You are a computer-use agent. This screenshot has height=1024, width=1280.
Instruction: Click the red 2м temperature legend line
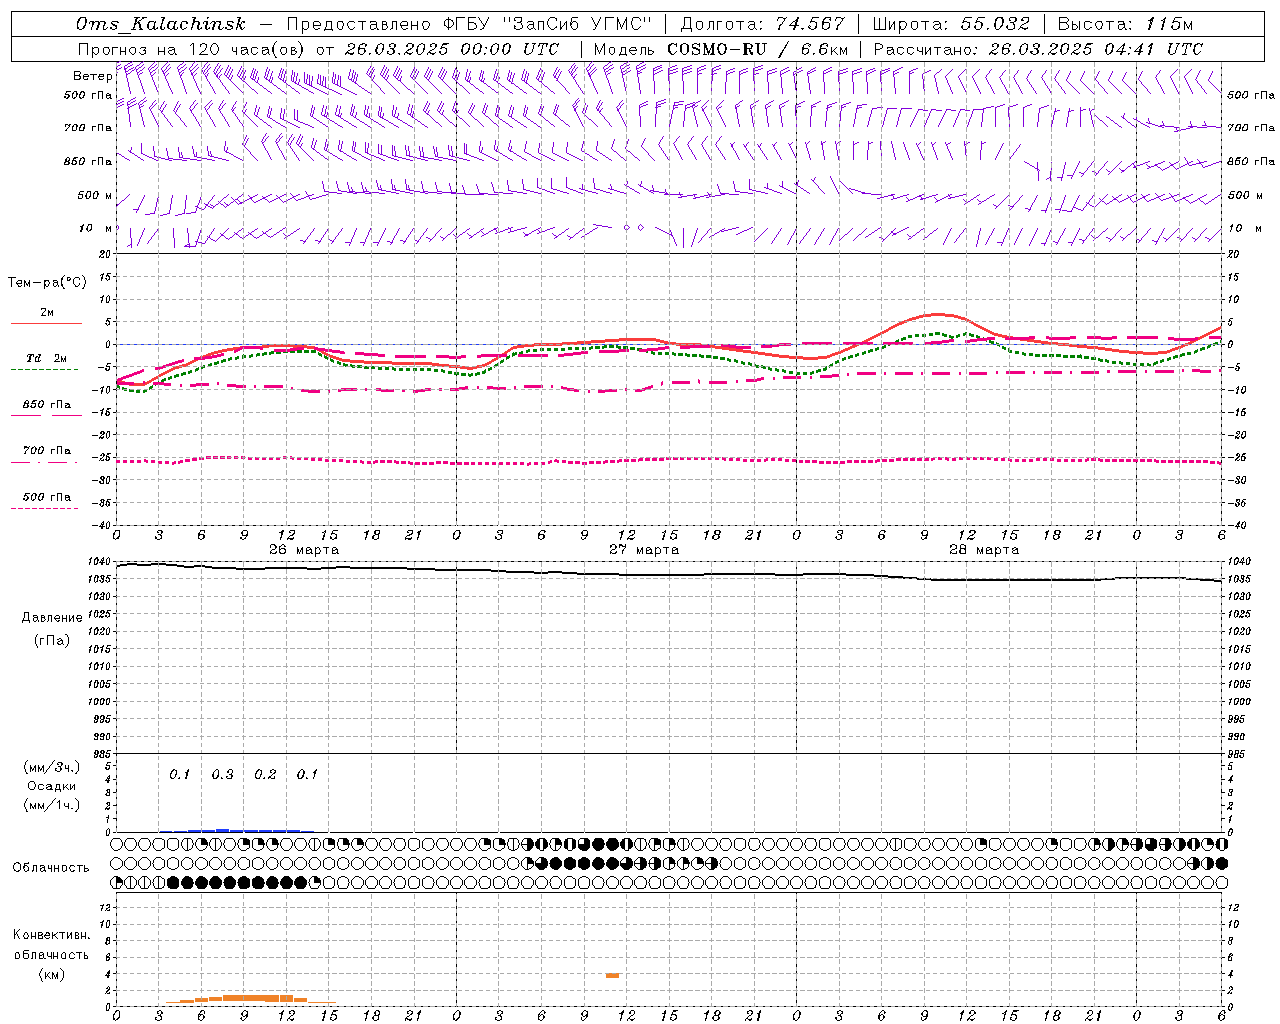coord(46,323)
